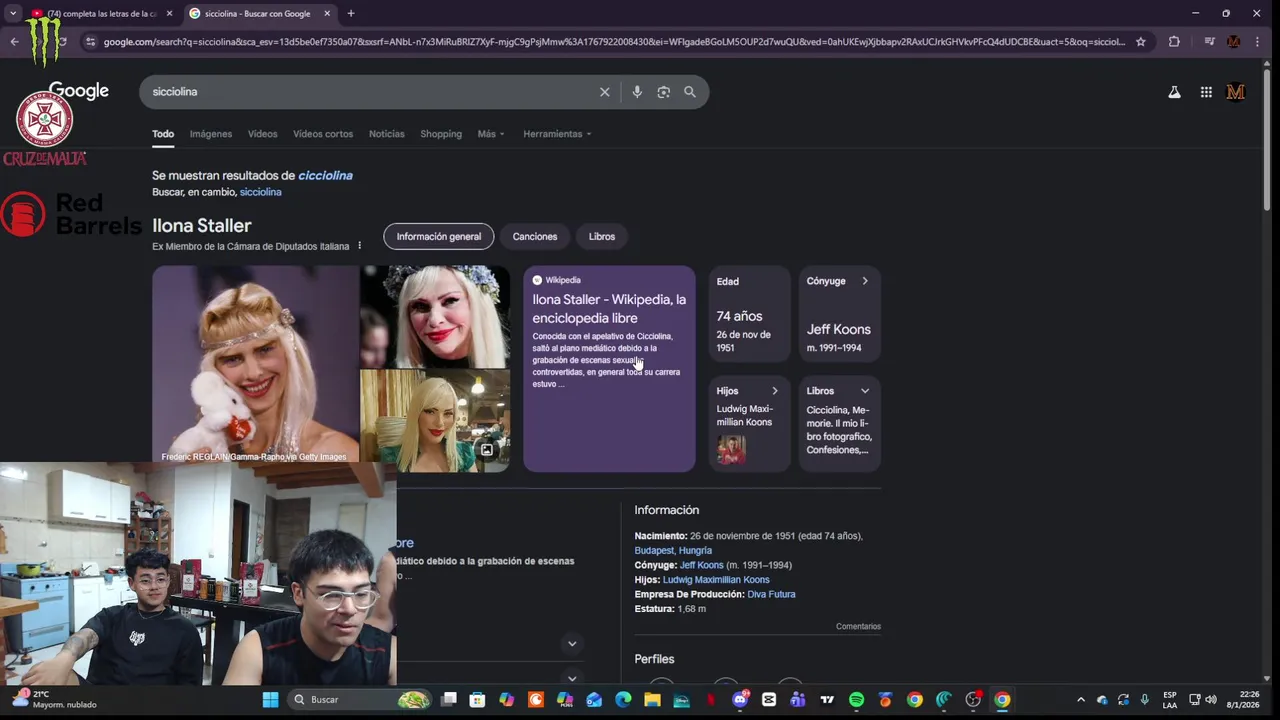The width and height of the screenshot is (1280, 720).
Task: Open the Windows Start menu
Action: coord(271,700)
